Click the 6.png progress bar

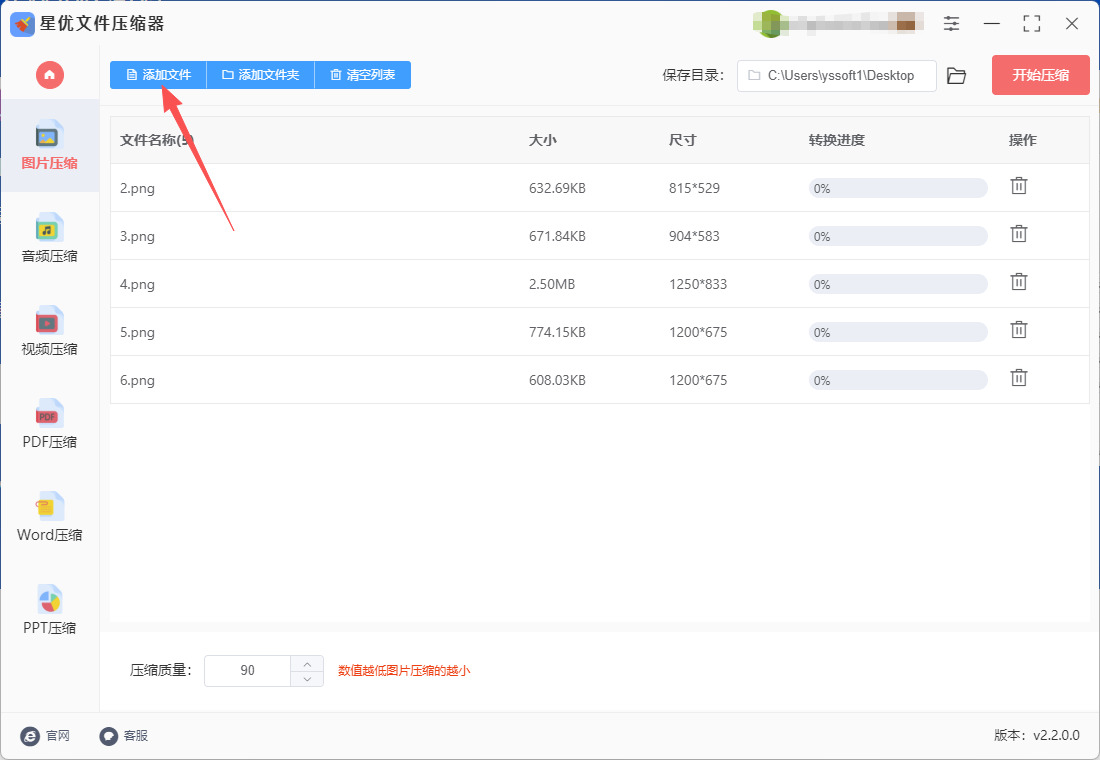point(898,380)
